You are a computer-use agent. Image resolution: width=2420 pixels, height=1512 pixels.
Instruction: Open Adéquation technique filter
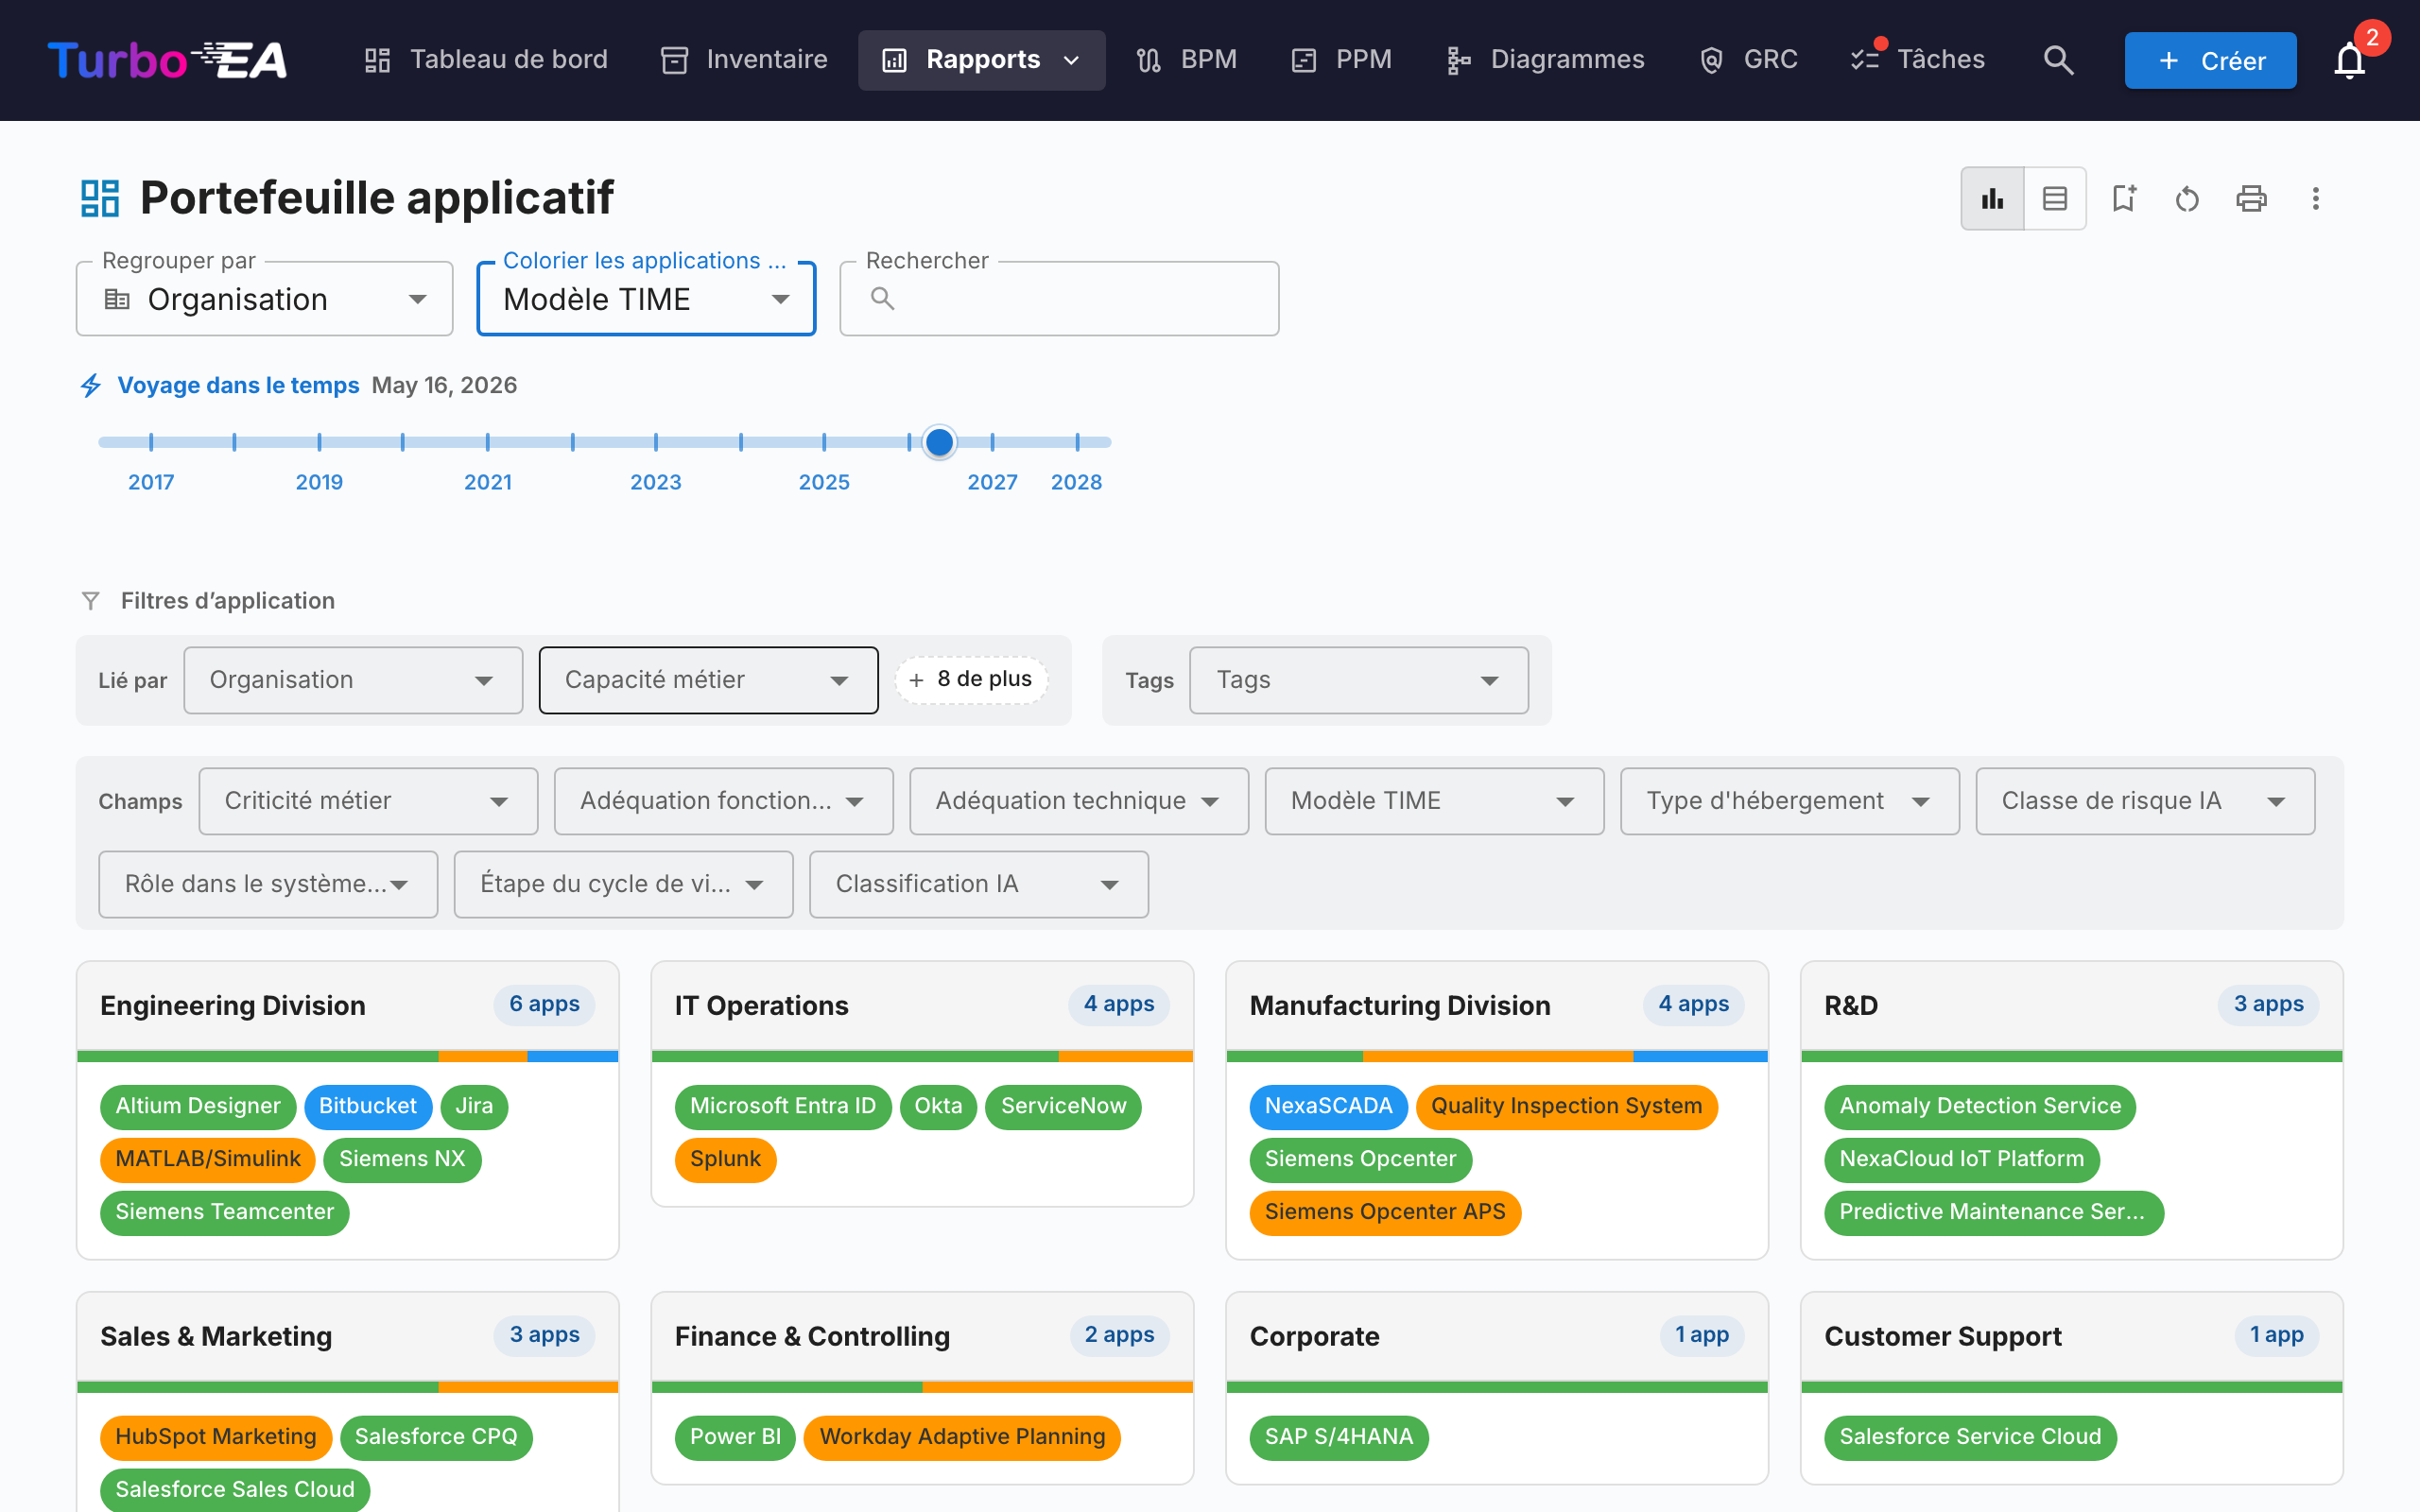click(1079, 801)
